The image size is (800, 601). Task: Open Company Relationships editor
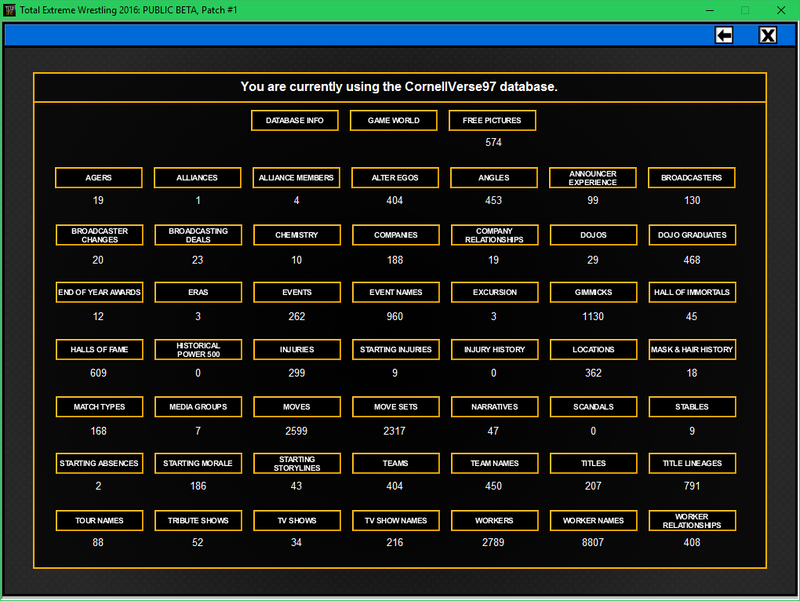pos(495,235)
